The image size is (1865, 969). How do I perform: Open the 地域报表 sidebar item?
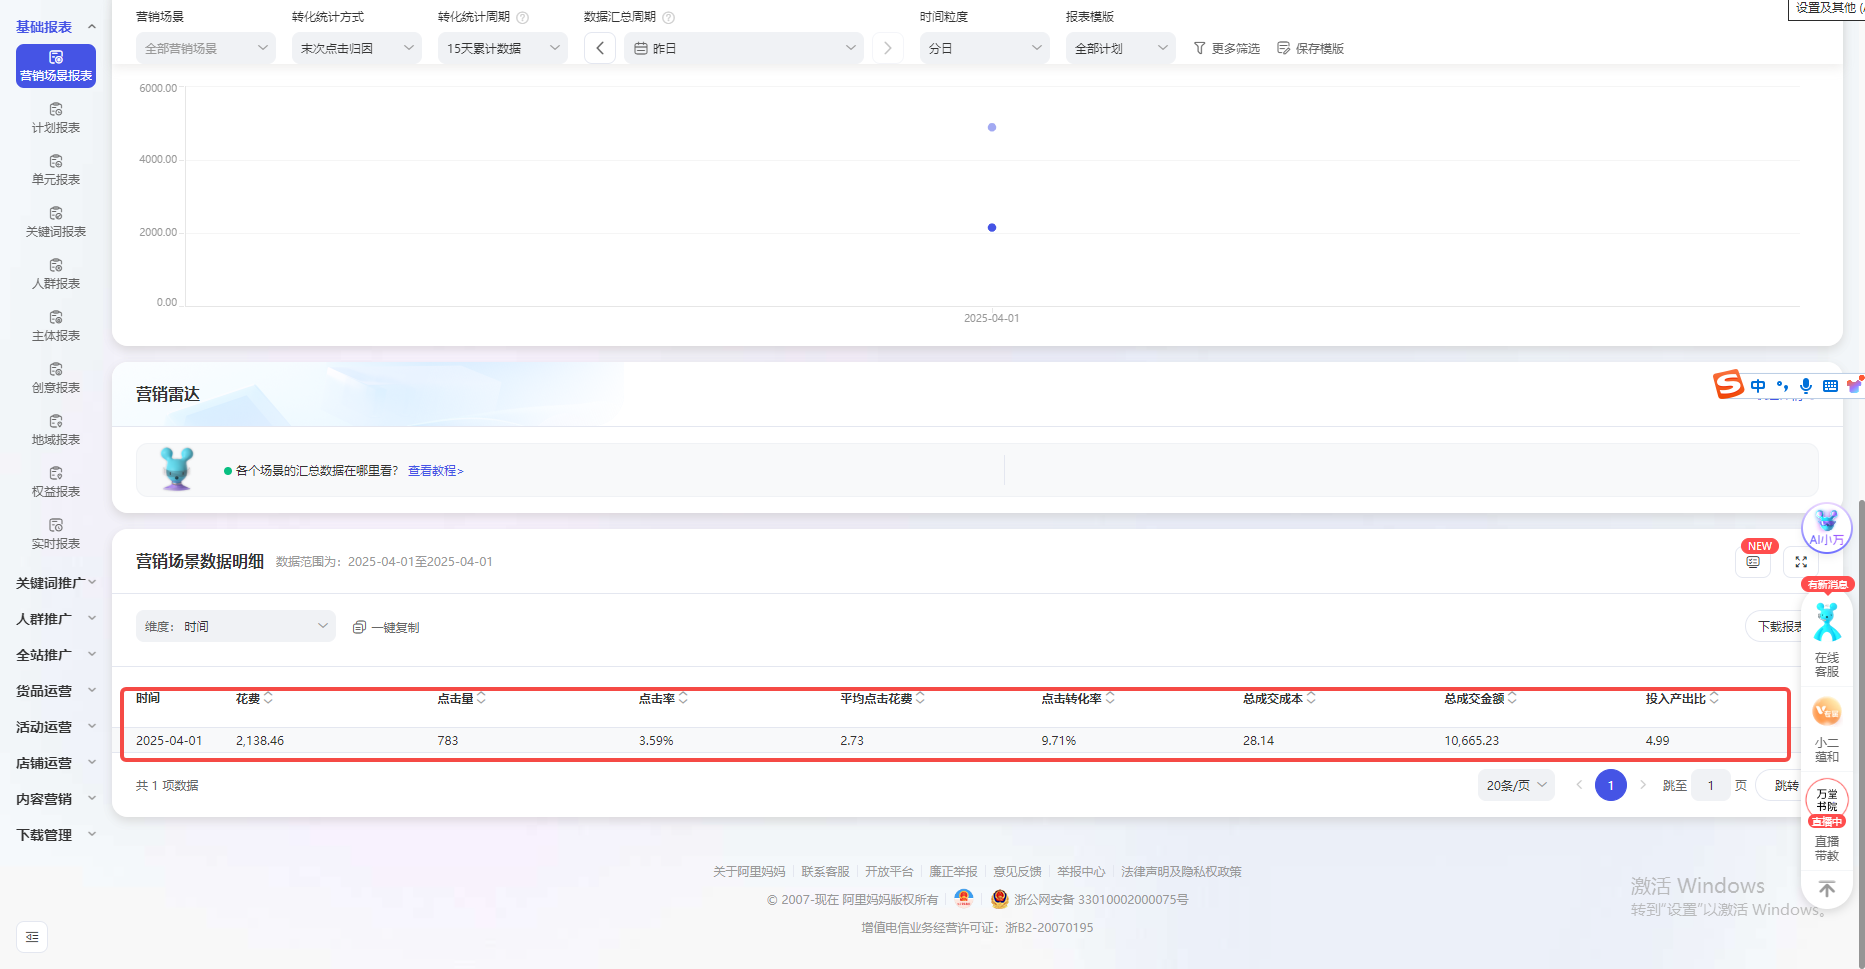pyautogui.click(x=56, y=430)
